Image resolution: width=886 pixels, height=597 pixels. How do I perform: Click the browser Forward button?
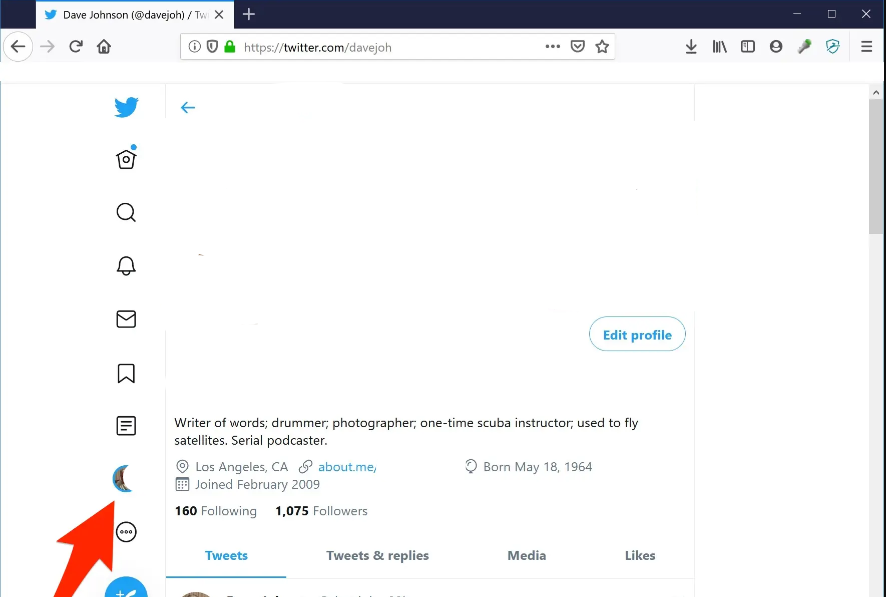pyautogui.click(x=47, y=46)
